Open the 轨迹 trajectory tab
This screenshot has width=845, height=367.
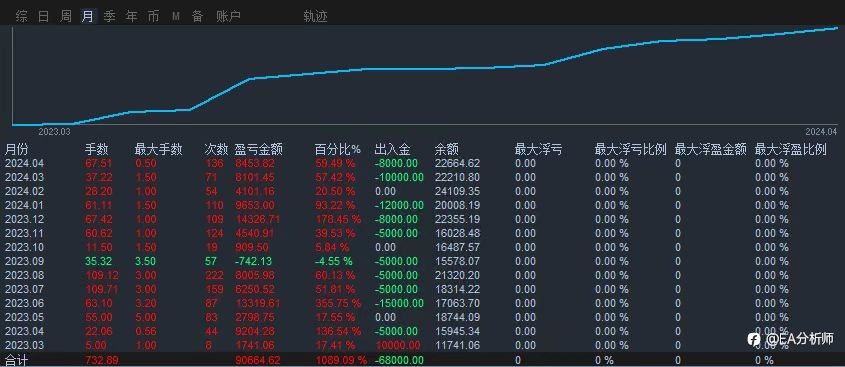(315, 17)
